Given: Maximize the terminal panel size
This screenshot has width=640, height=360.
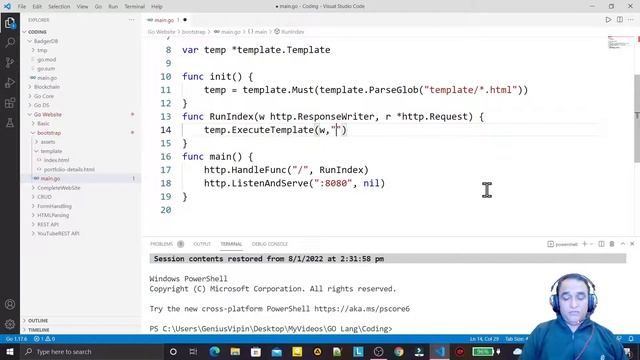Looking at the screenshot, I should click(623, 244).
